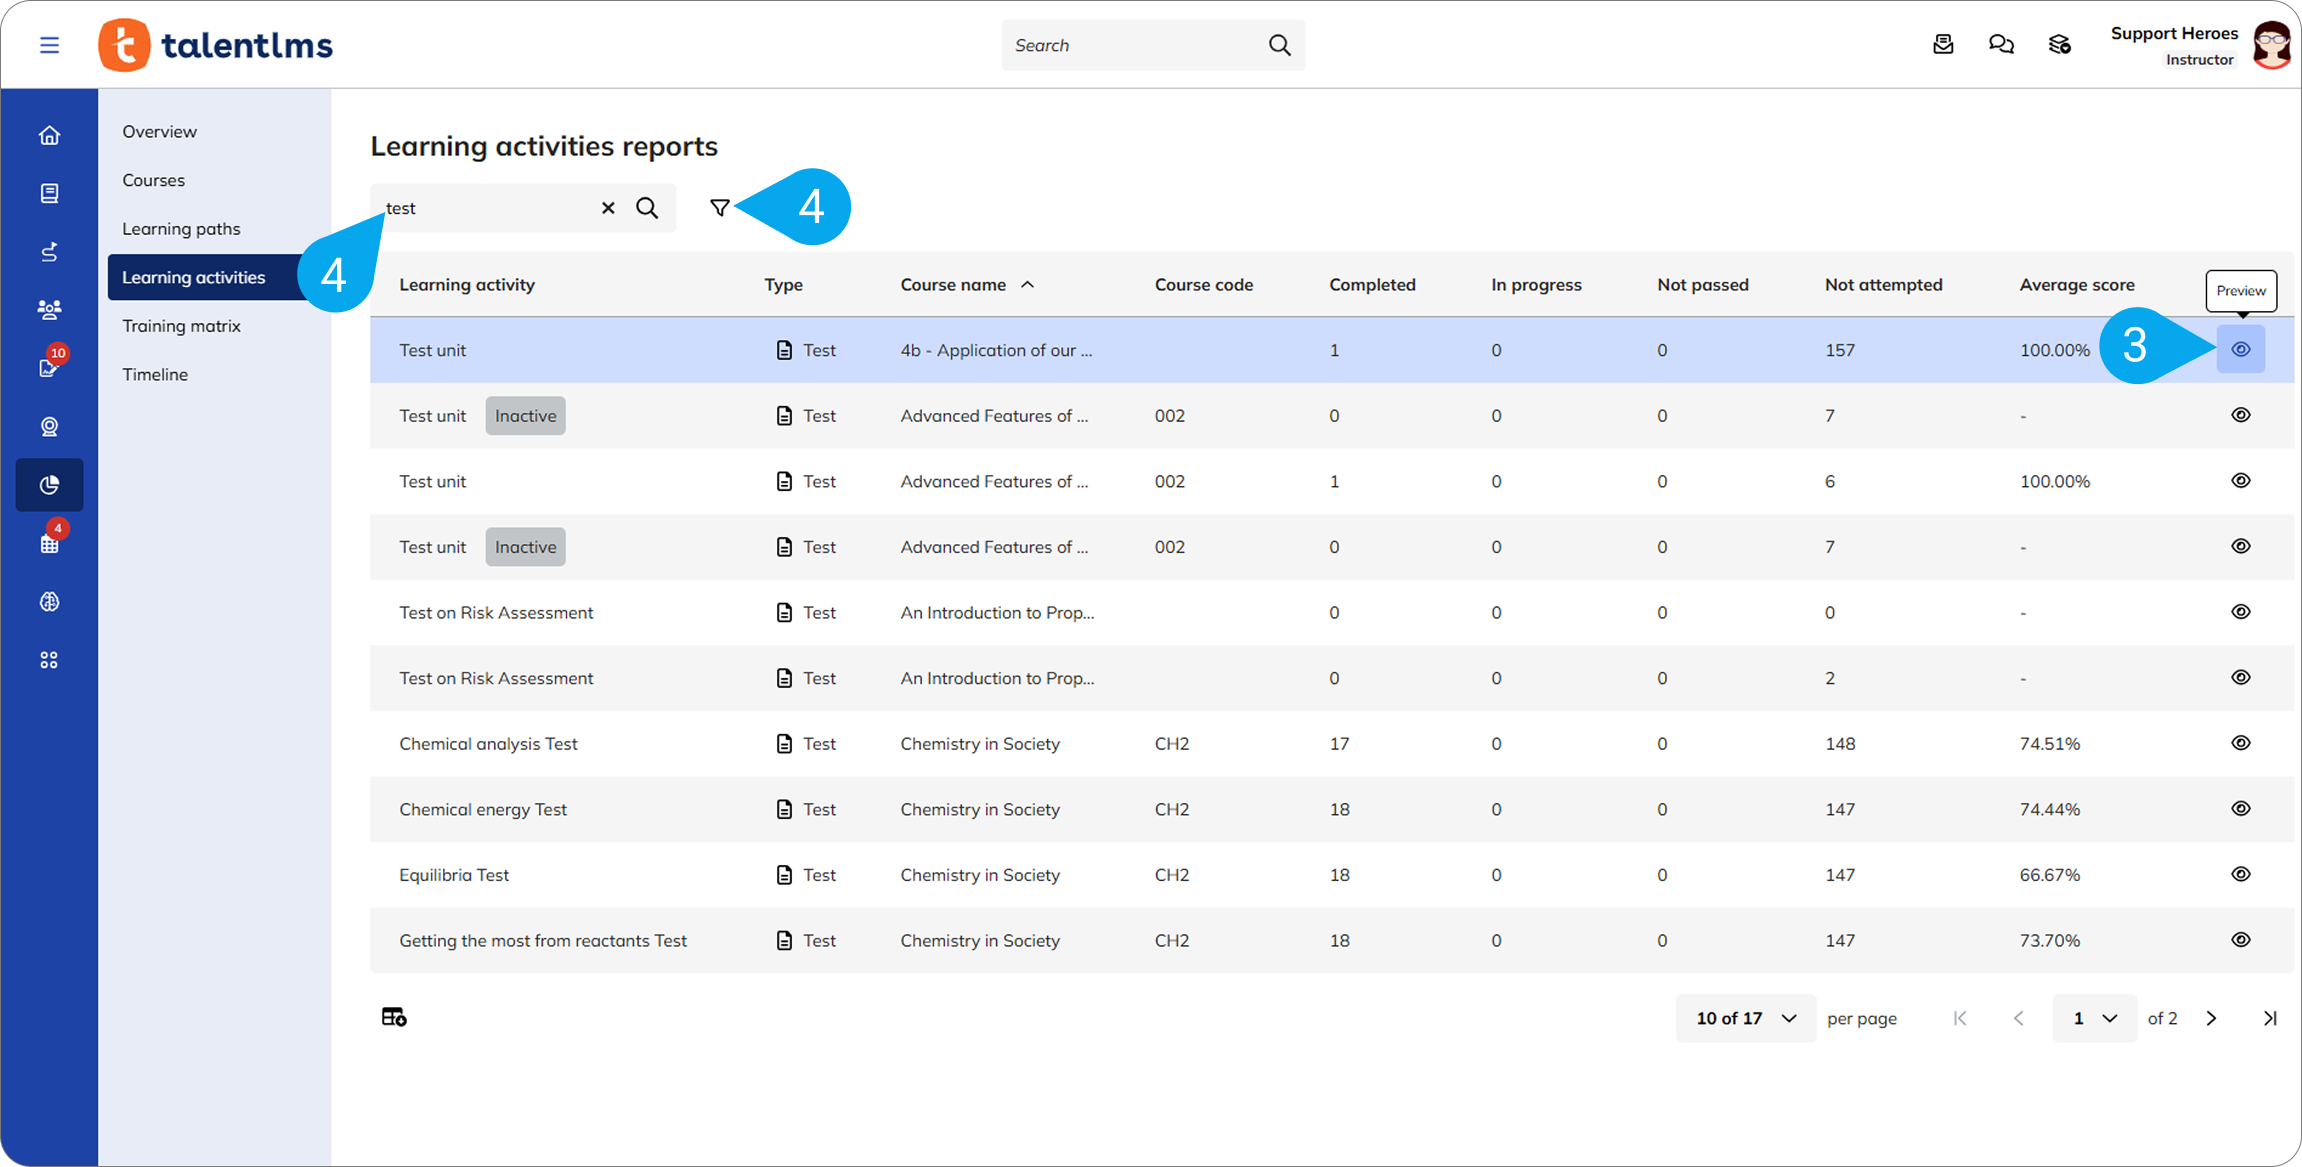Click the Home icon in sidebar
Viewport: 2302px width, 1167px height.
[x=49, y=135]
